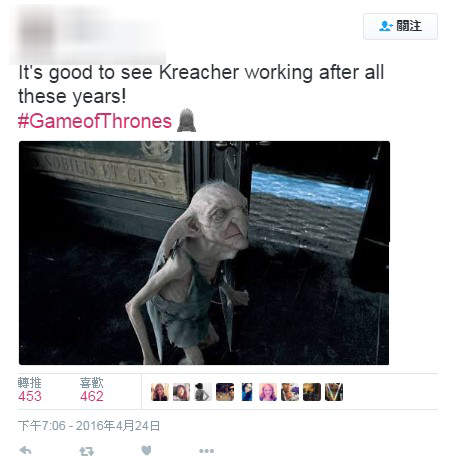Image resolution: width=454 pixels, height=466 pixels.
Task: Open the sixth liker avatar with pink hair
Action: coord(268,392)
